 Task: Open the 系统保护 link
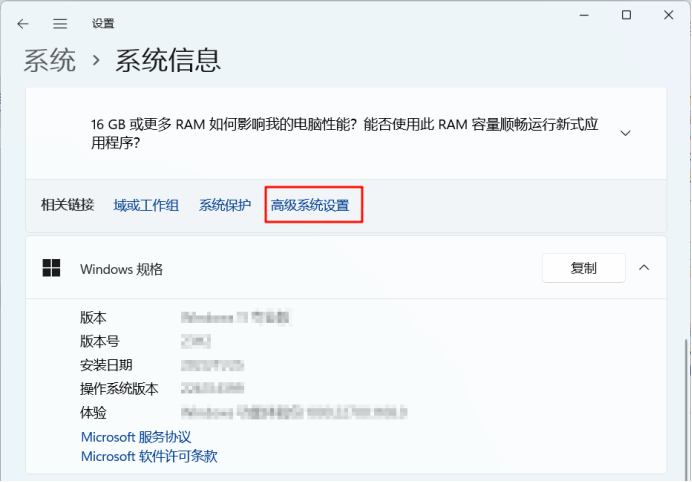pos(225,205)
